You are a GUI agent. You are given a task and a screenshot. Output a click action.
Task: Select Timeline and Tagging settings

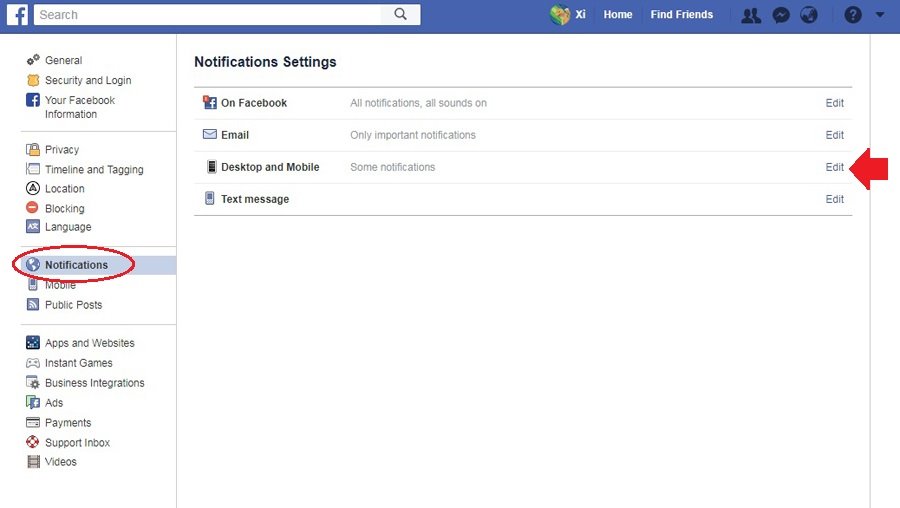point(94,170)
